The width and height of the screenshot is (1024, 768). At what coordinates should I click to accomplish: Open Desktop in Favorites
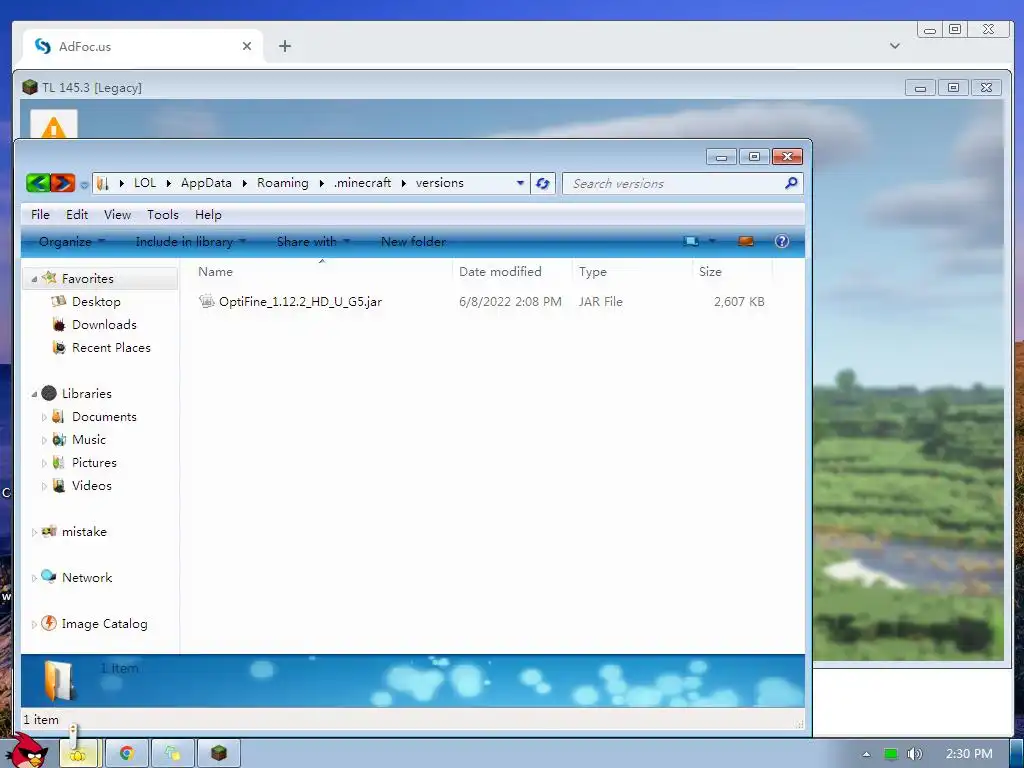tap(96, 302)
